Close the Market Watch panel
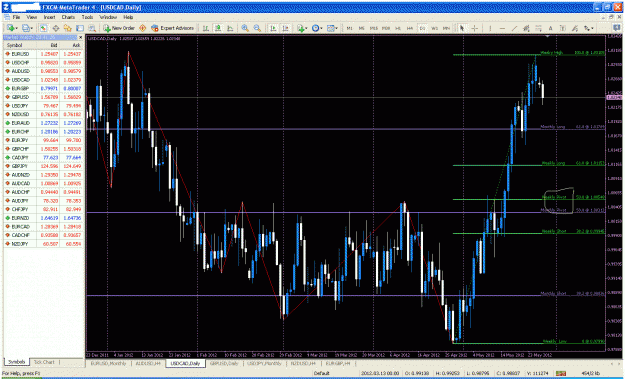 click(x=81, y=37)
